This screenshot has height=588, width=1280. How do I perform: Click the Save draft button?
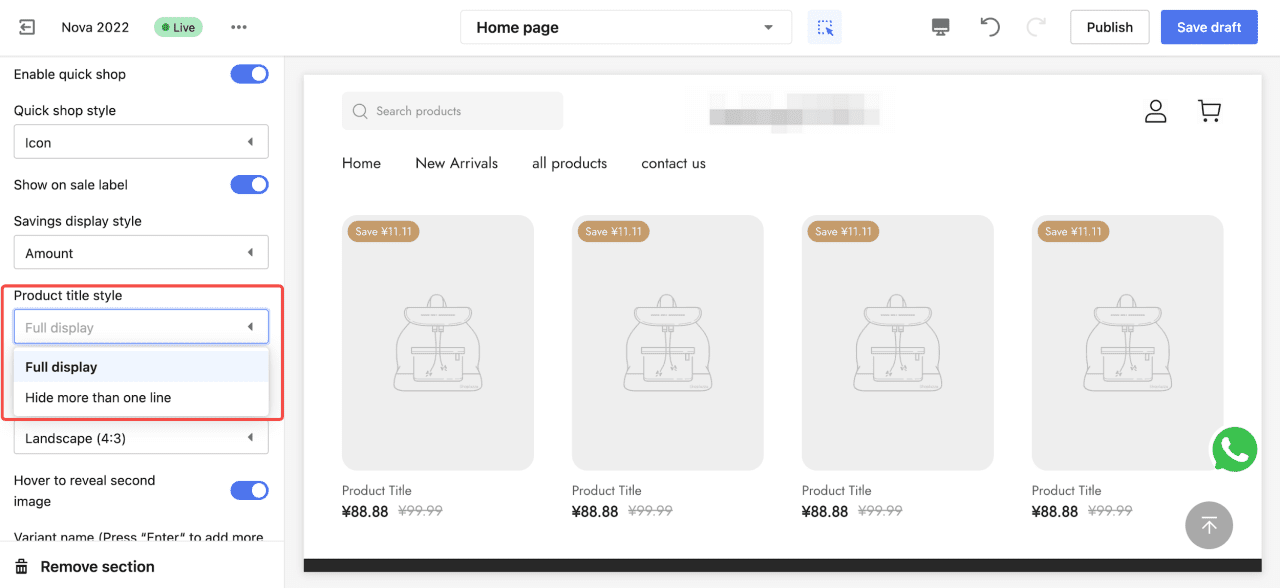tap(1209, 27)
